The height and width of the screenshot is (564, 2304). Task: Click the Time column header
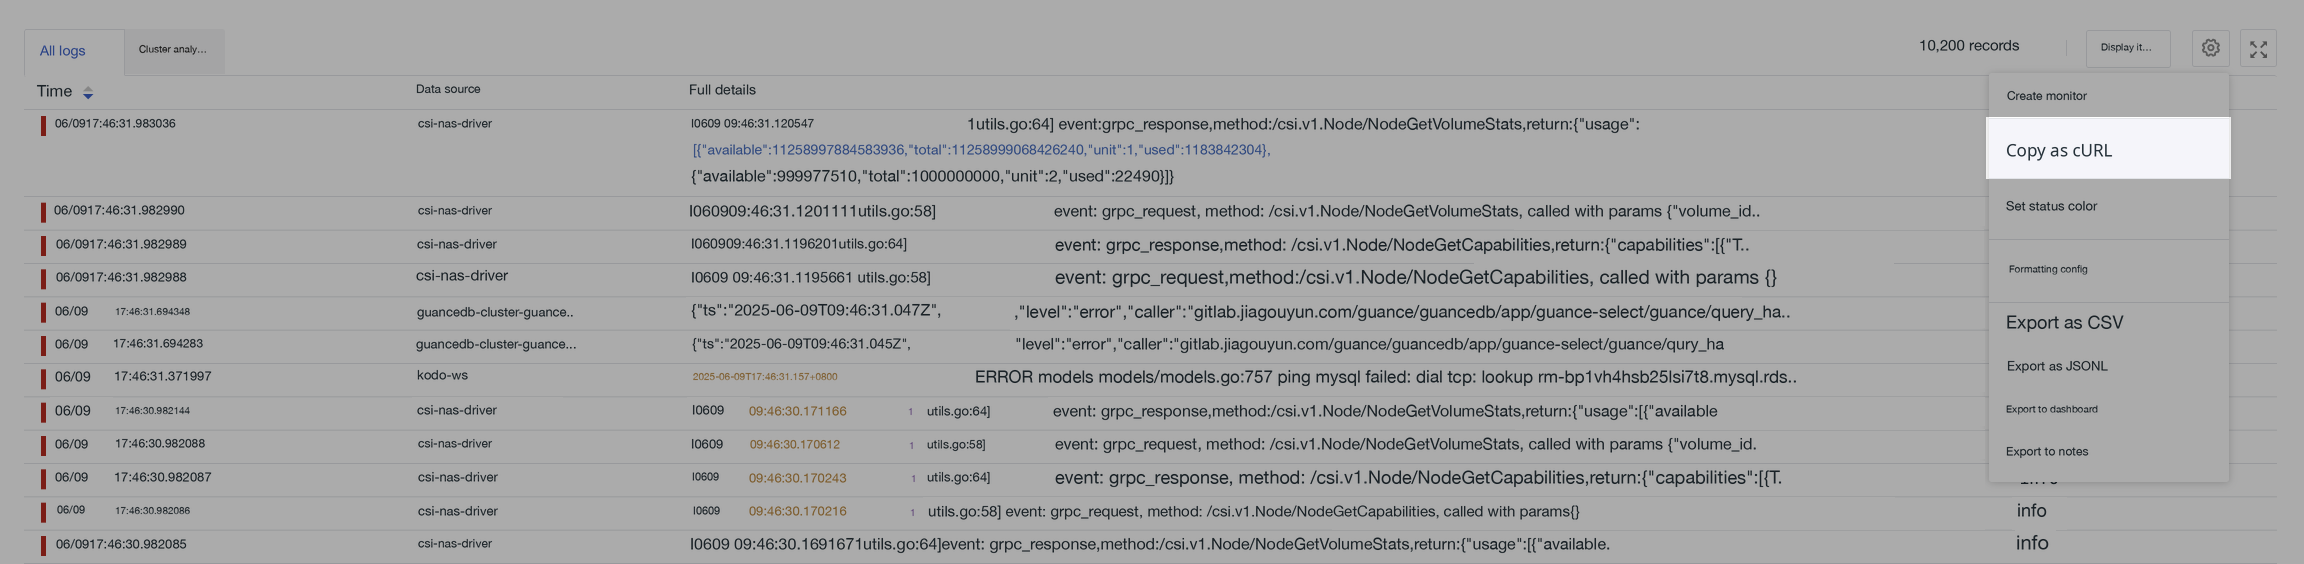coord(55,92)
